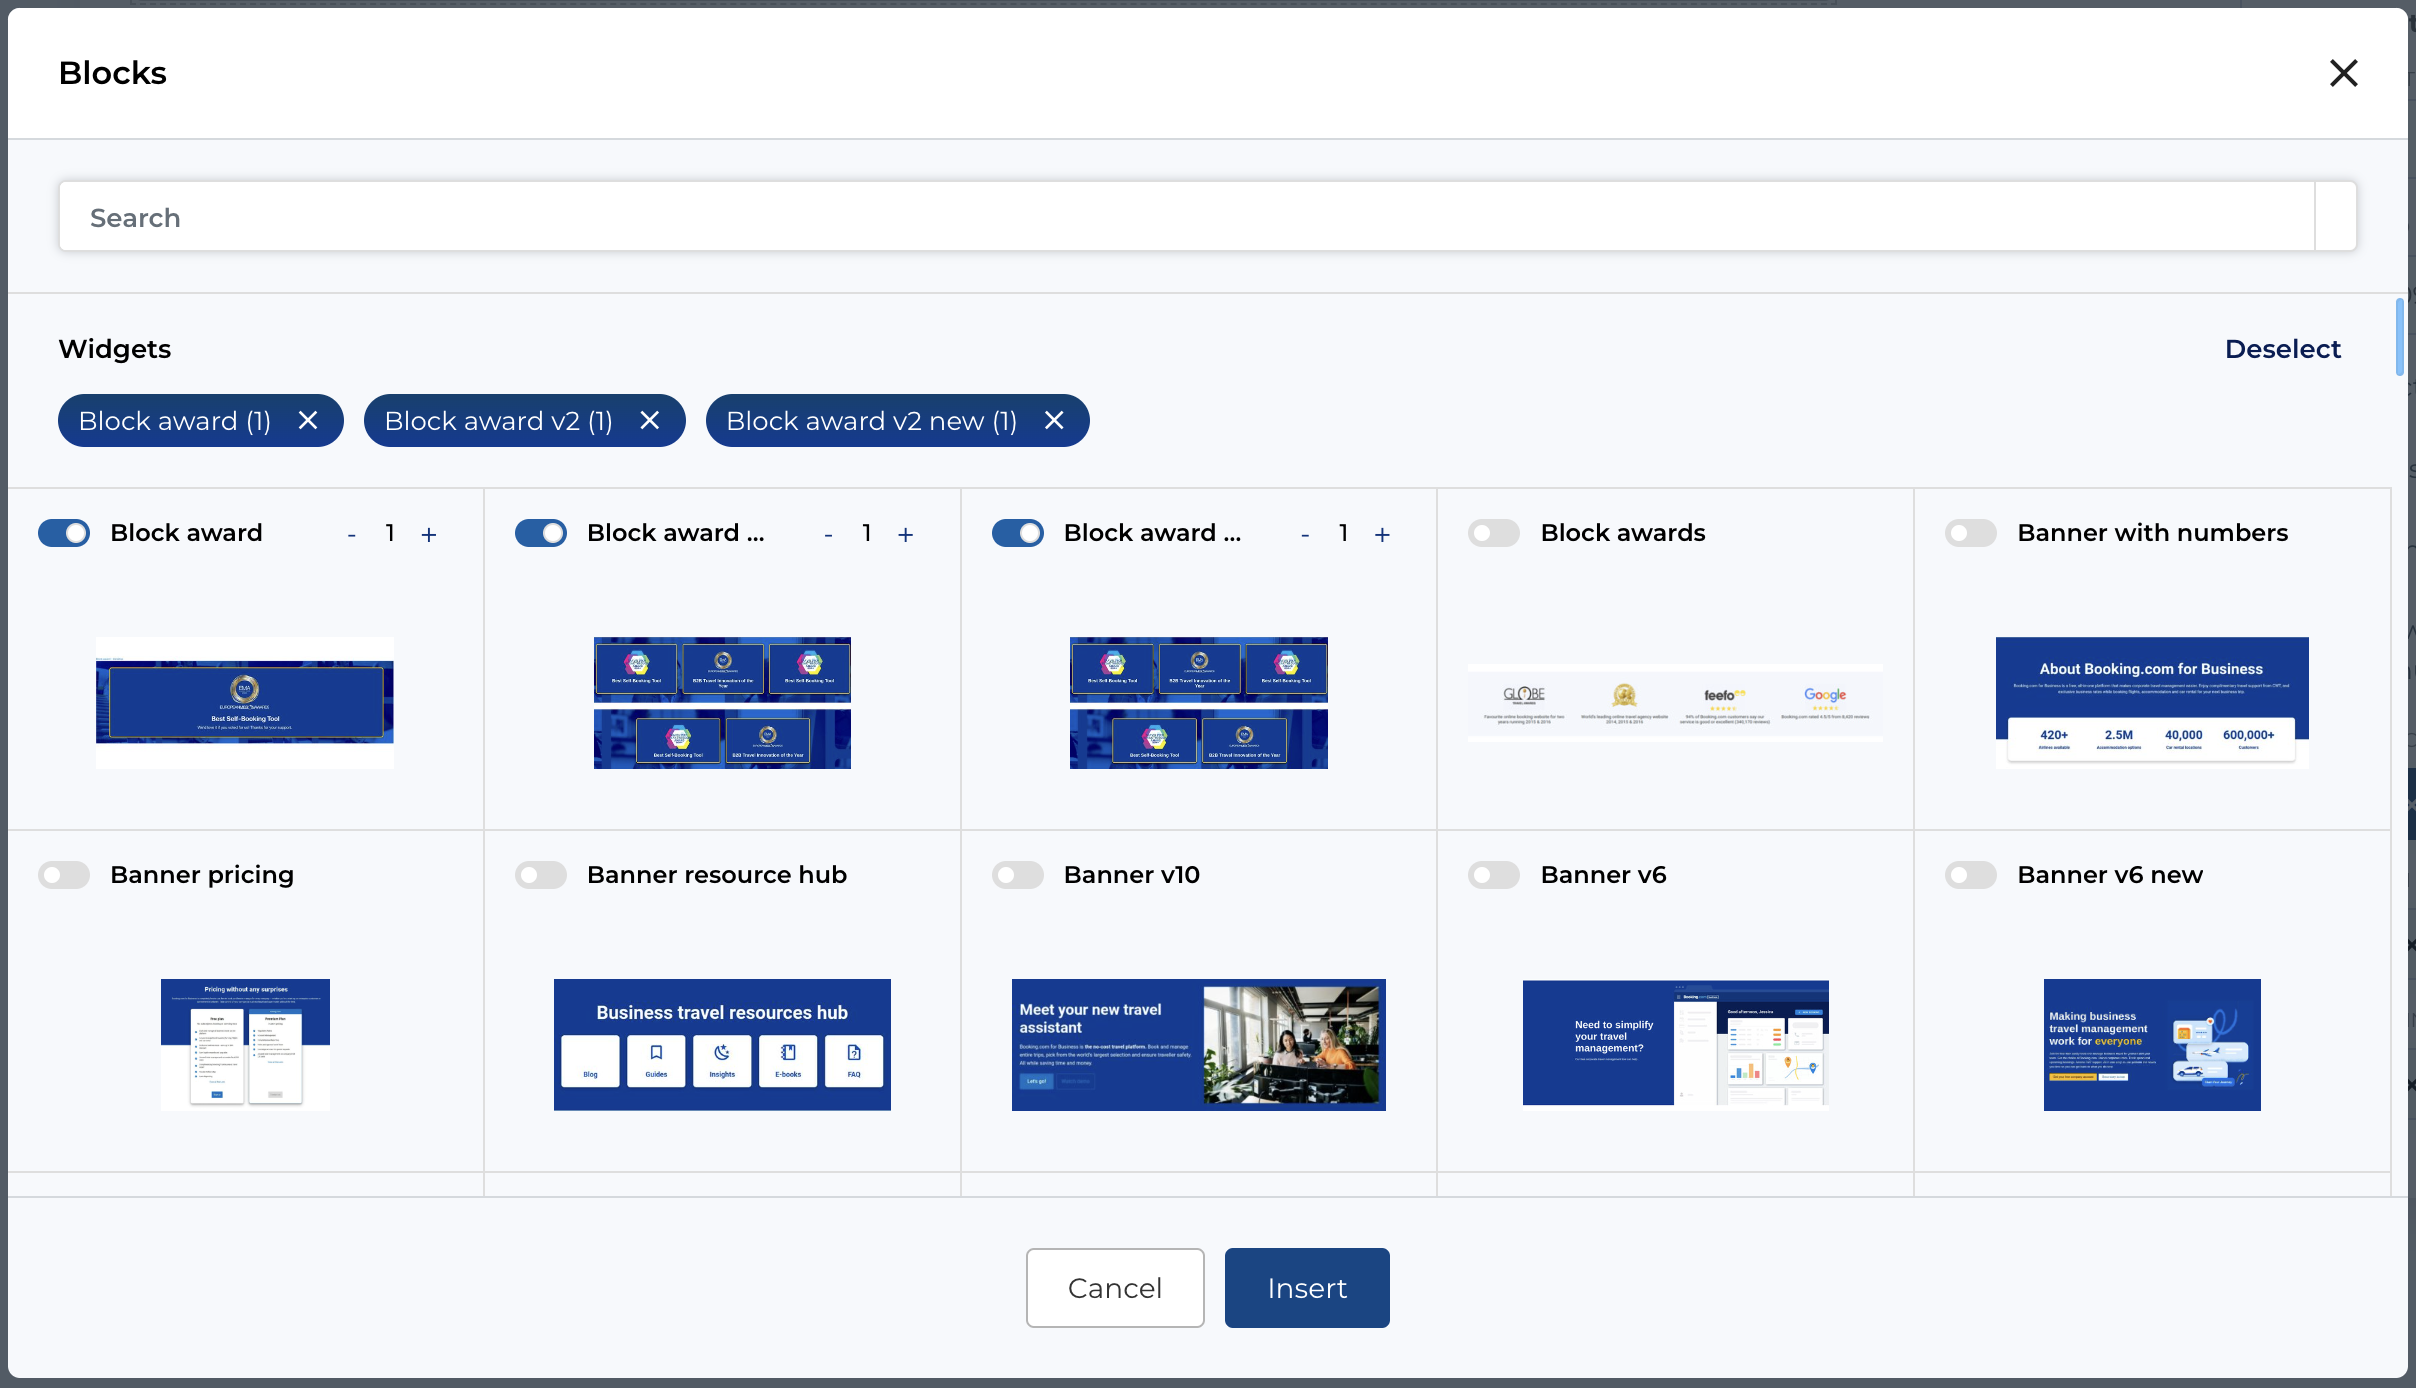Click the widget list scrollbar
2416x1388 pixels.
[x=2399, y=337]
